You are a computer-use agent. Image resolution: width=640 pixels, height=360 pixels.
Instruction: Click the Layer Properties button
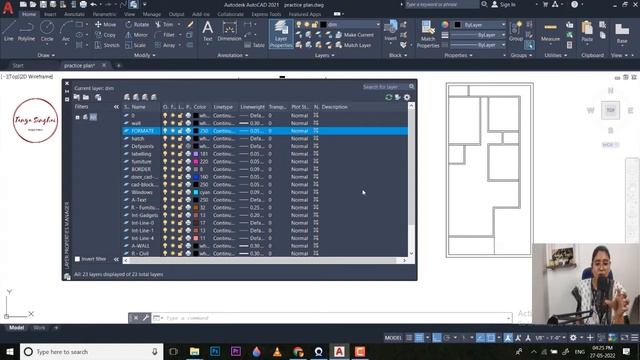pos(281,34)
